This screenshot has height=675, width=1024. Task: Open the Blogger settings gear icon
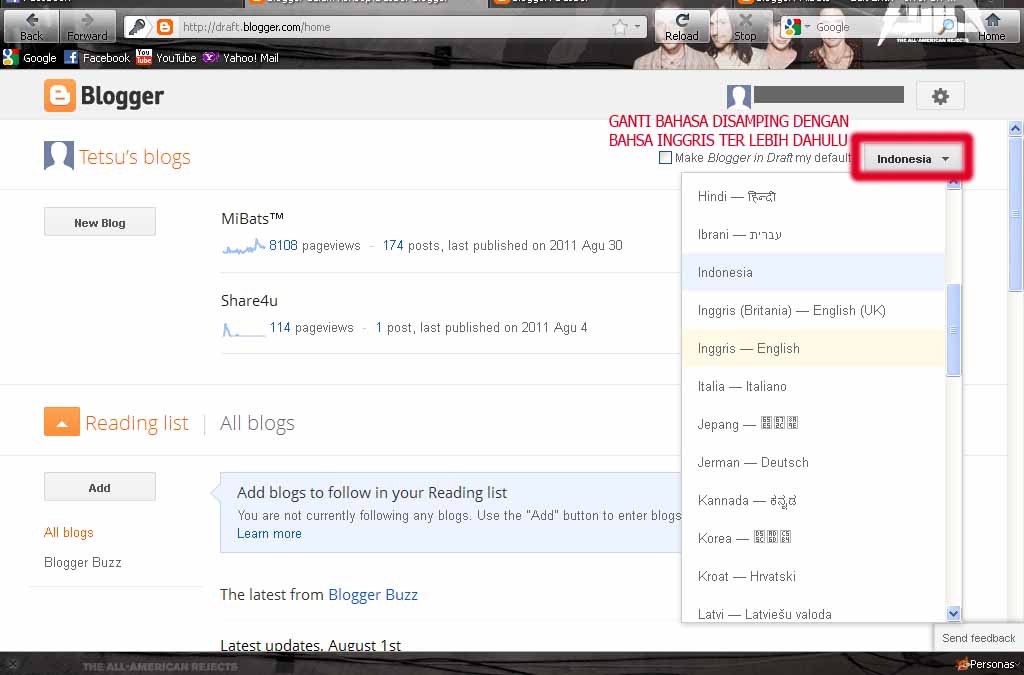click(x=939, y=96)
